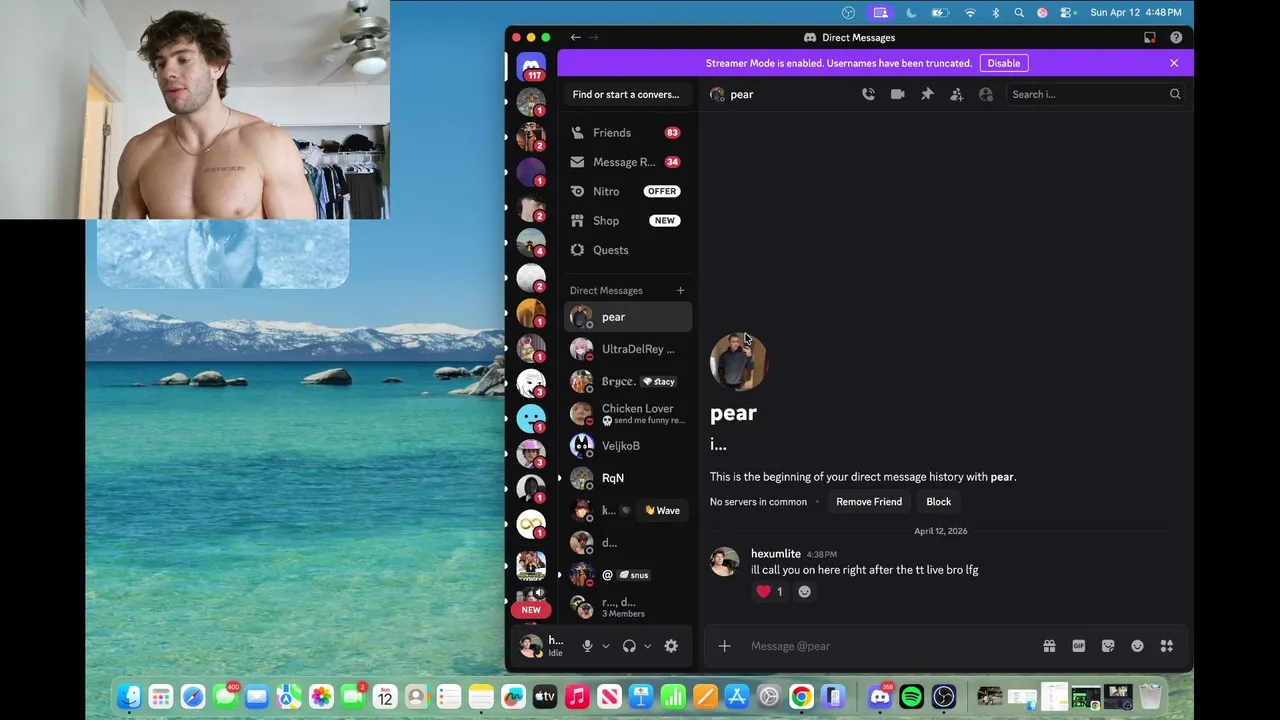Click Find or start a conversation field
This screenshot has width=1280, height=720.
[x=627, y=94]
